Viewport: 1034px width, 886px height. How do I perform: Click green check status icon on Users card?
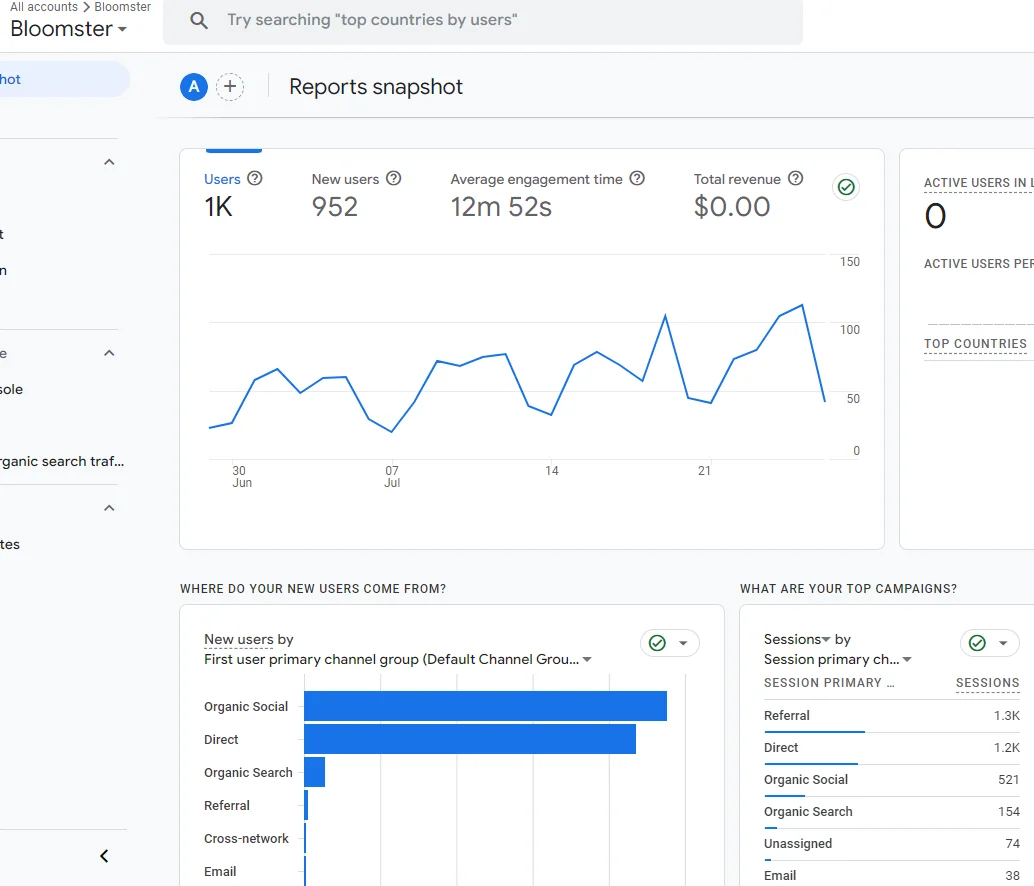pos(846,187)
